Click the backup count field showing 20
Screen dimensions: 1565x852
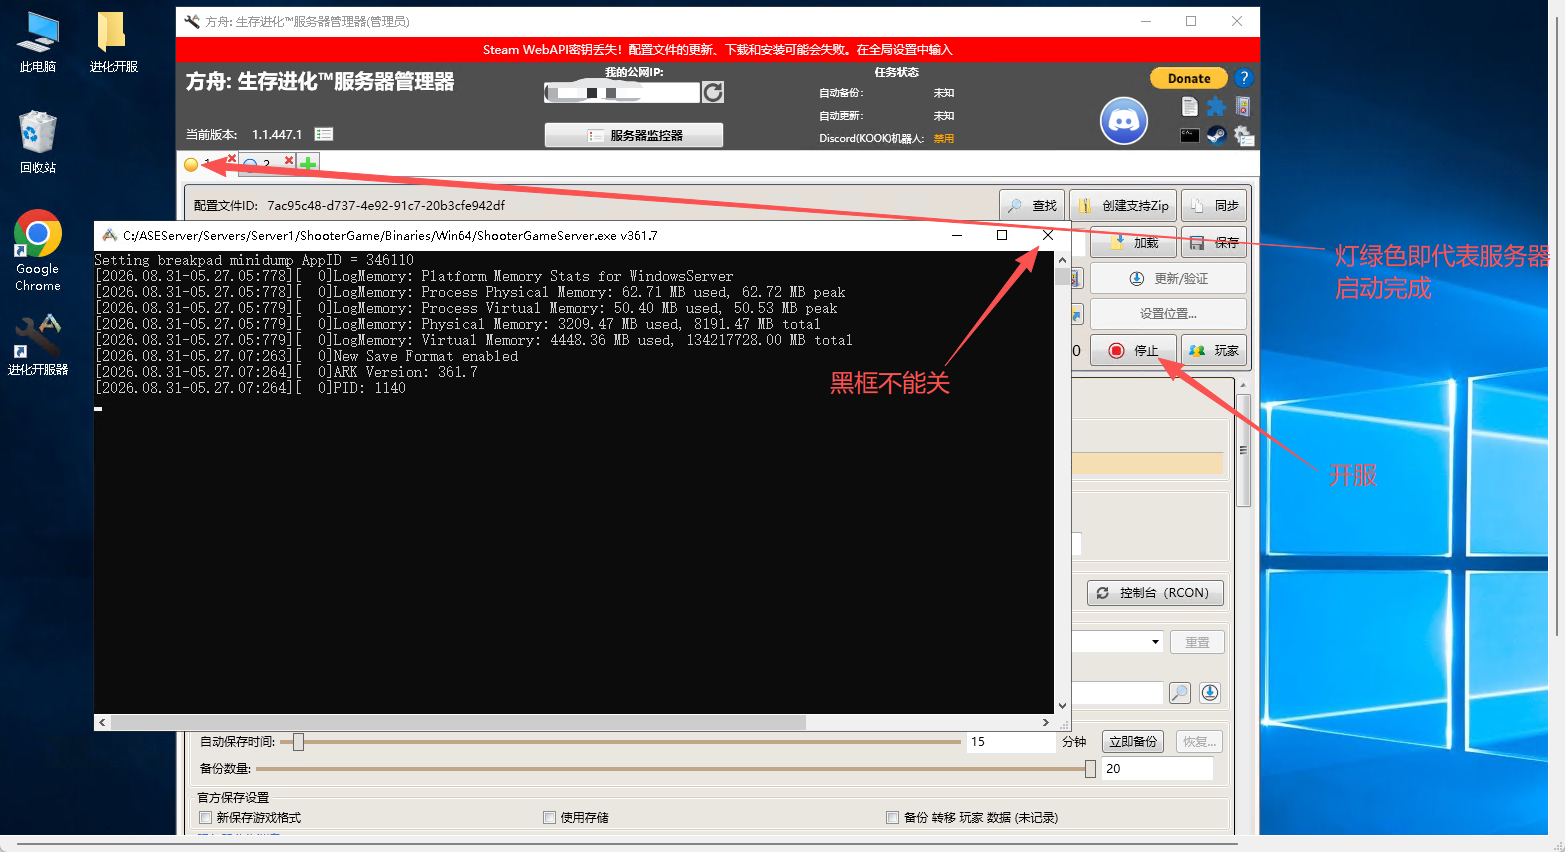(1158, 769)
